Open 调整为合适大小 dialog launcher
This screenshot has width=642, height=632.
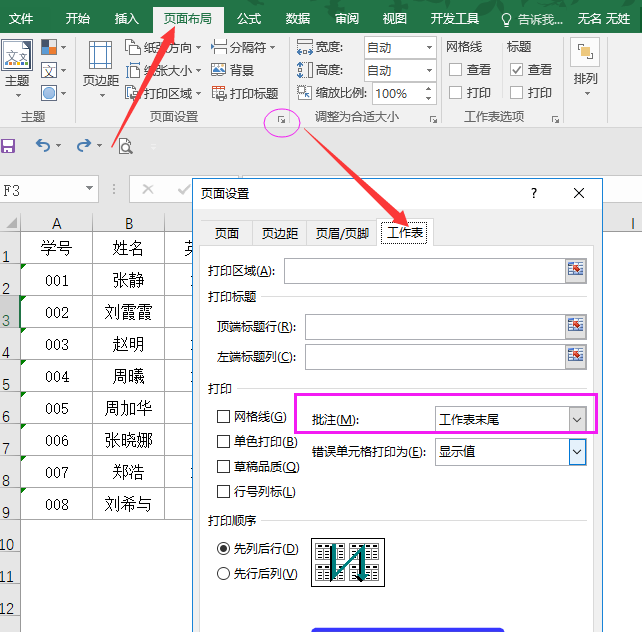433,119
